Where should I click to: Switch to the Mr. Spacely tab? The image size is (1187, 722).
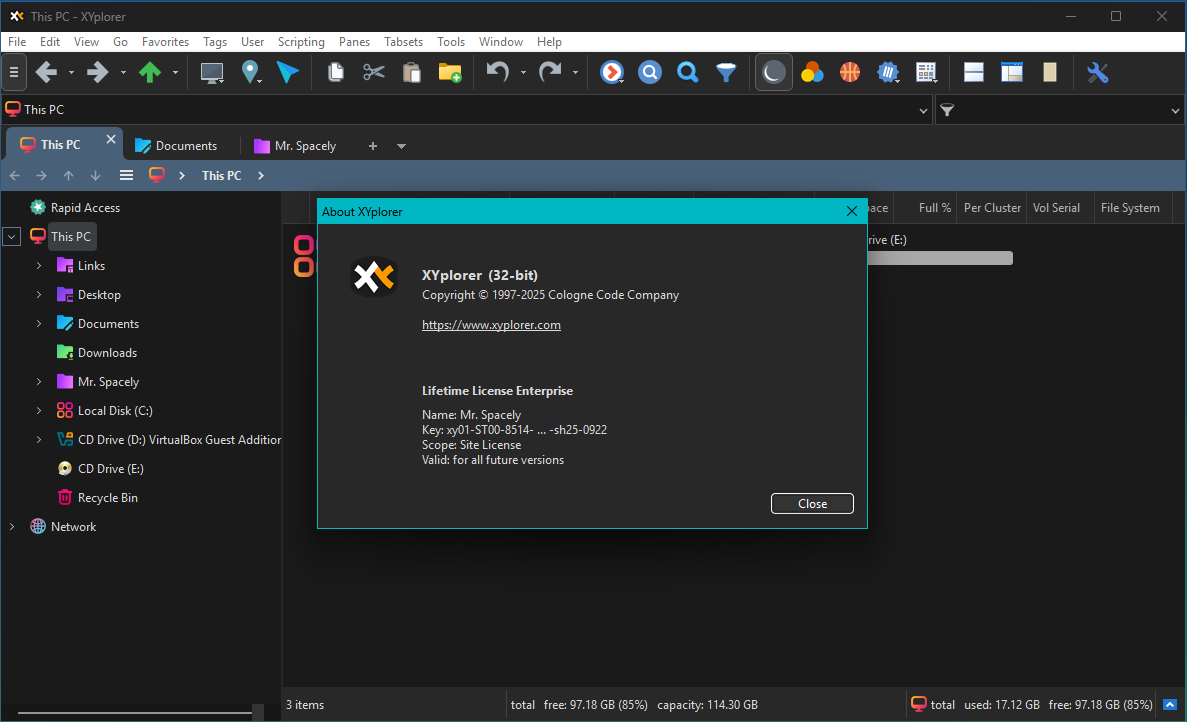296,146
